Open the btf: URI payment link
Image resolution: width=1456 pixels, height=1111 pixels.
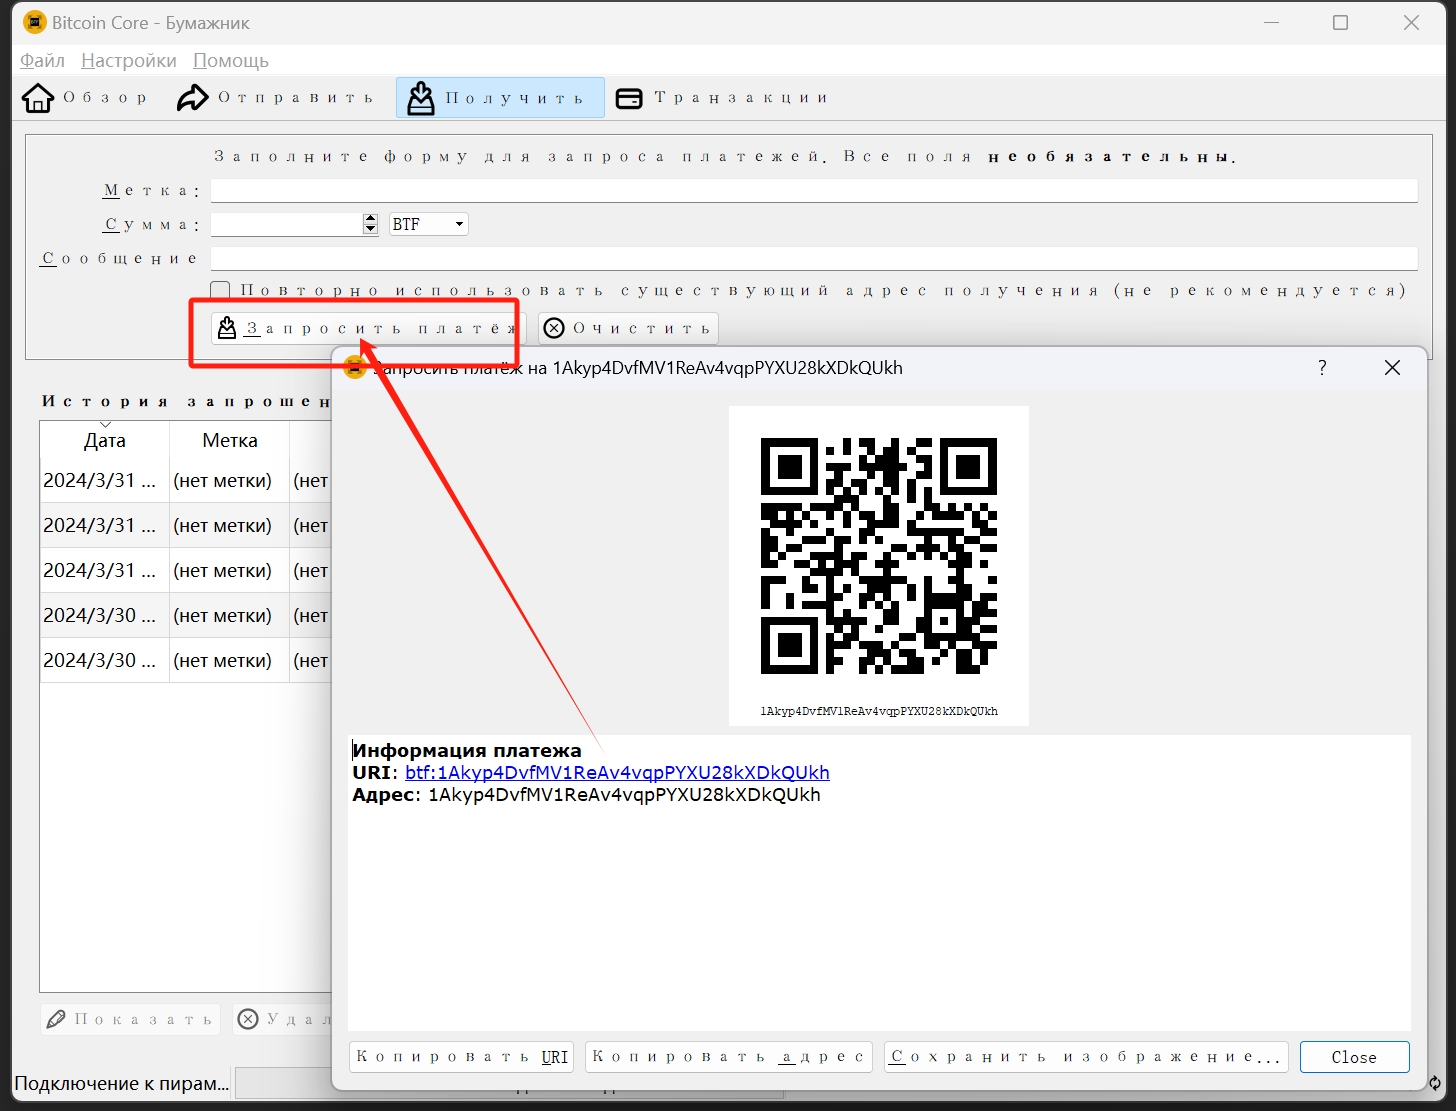[617, 773]
